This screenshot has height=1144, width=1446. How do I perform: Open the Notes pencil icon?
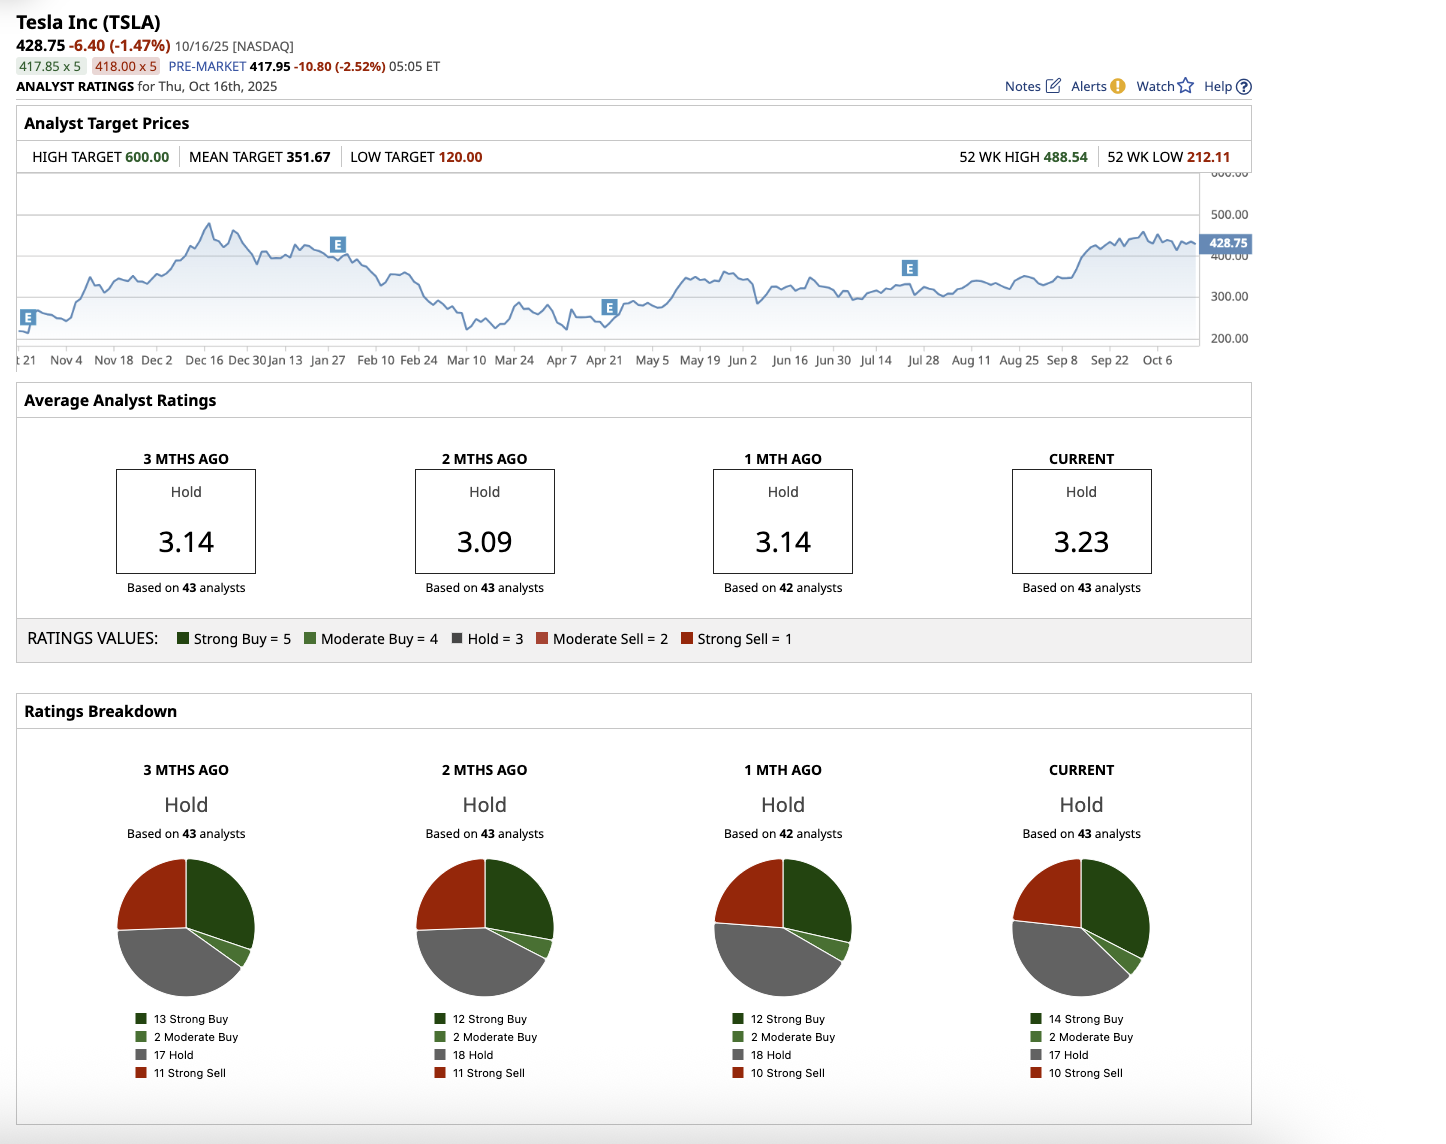1053,86
